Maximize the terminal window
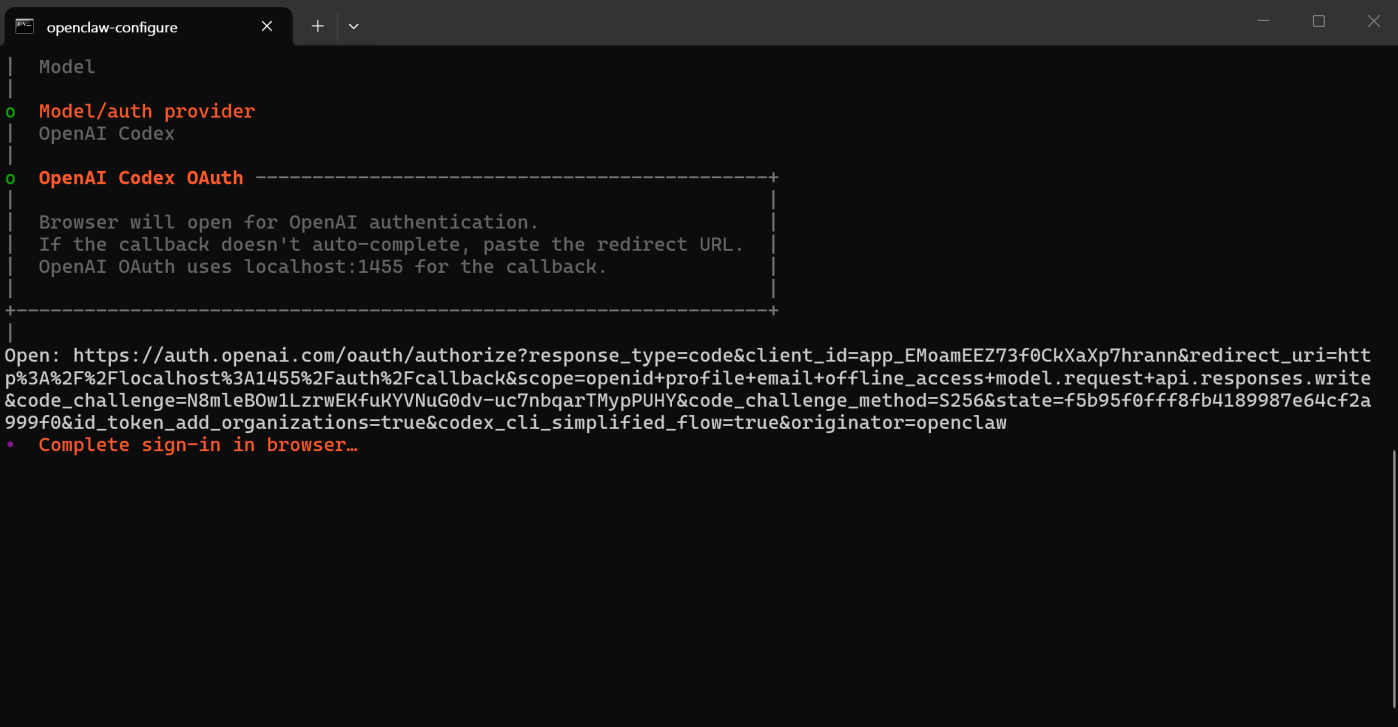The image size is (1398, 727). tap(1319, 21)
